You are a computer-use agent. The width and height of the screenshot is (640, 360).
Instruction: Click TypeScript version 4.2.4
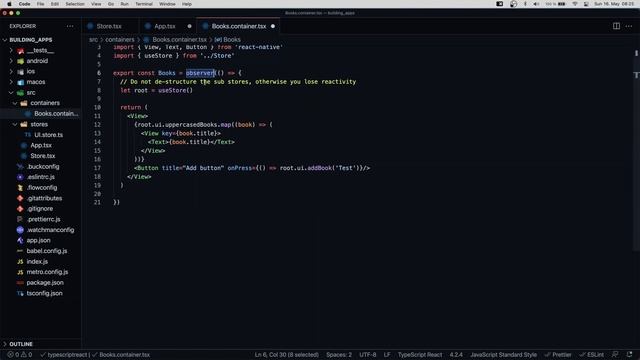[x=456, y=355]
